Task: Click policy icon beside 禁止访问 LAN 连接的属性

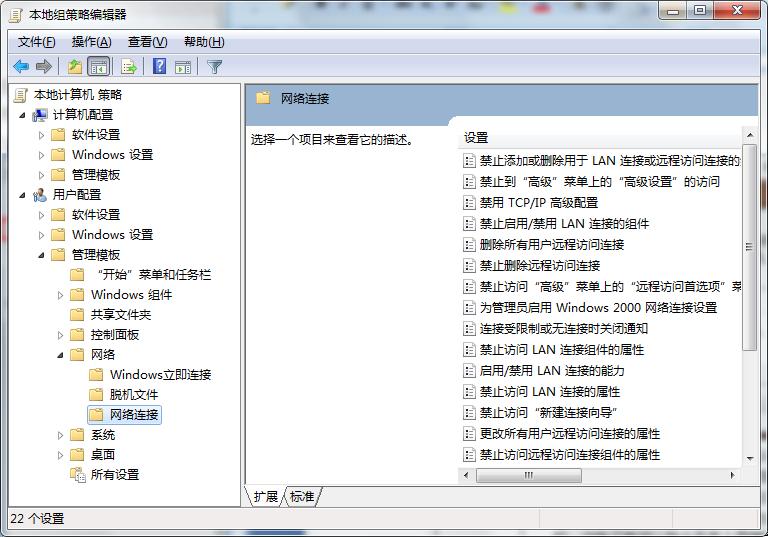Action: coord(469,392)
